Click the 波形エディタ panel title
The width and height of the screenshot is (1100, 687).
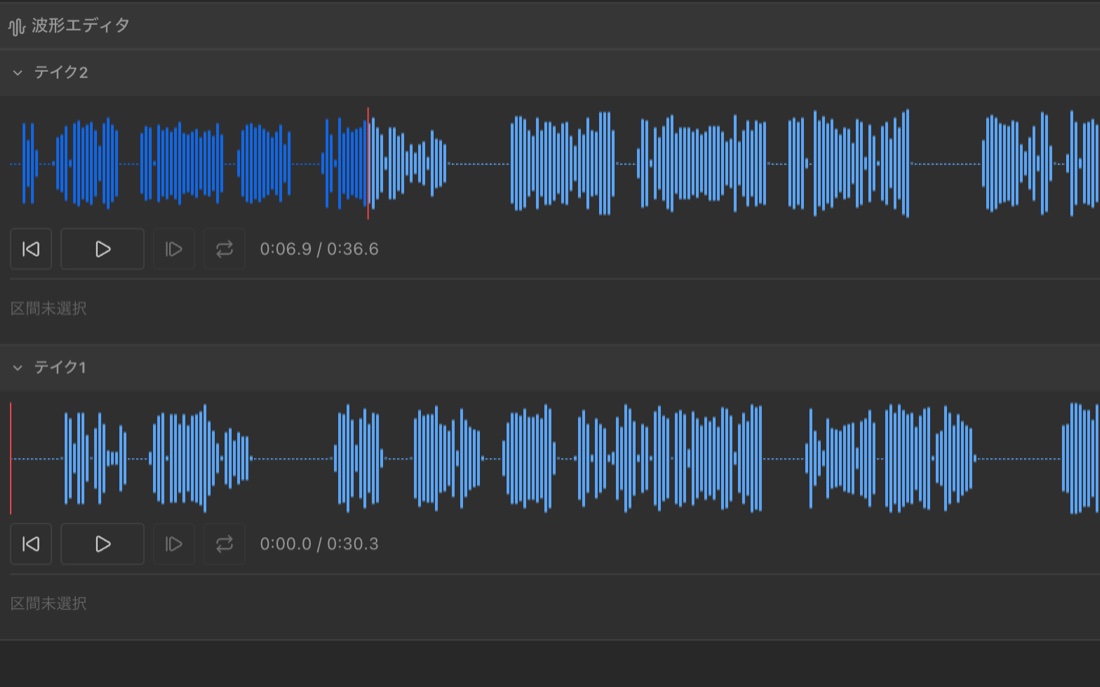coord(81,26)
